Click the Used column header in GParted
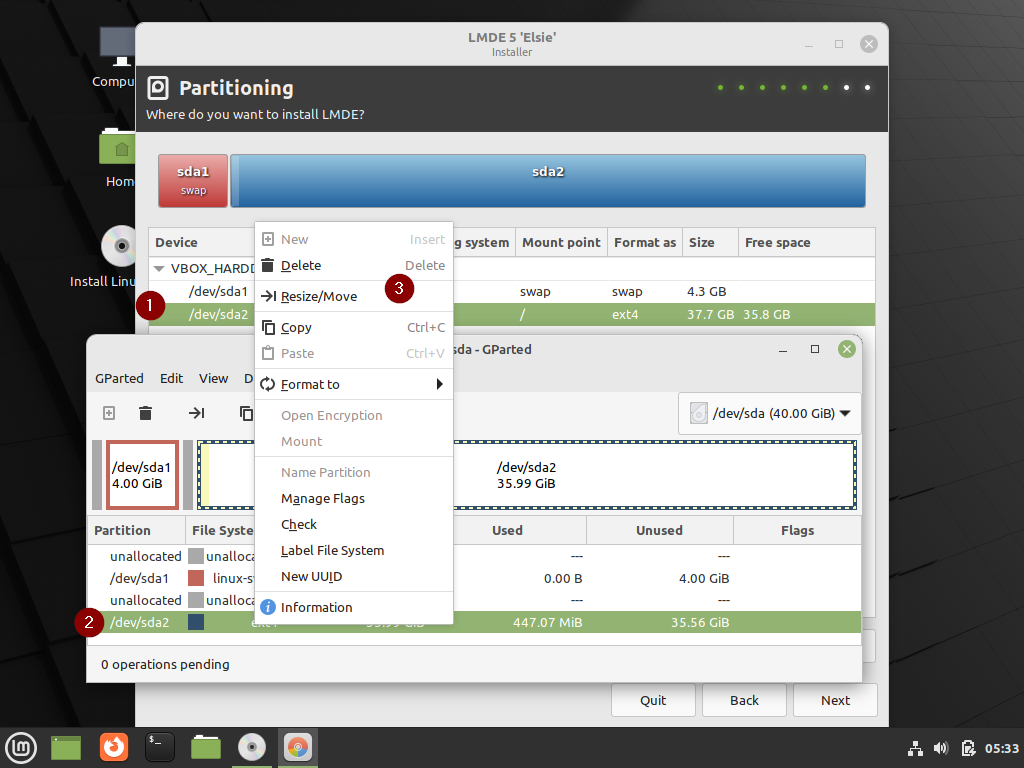 [x=507, y=530]
